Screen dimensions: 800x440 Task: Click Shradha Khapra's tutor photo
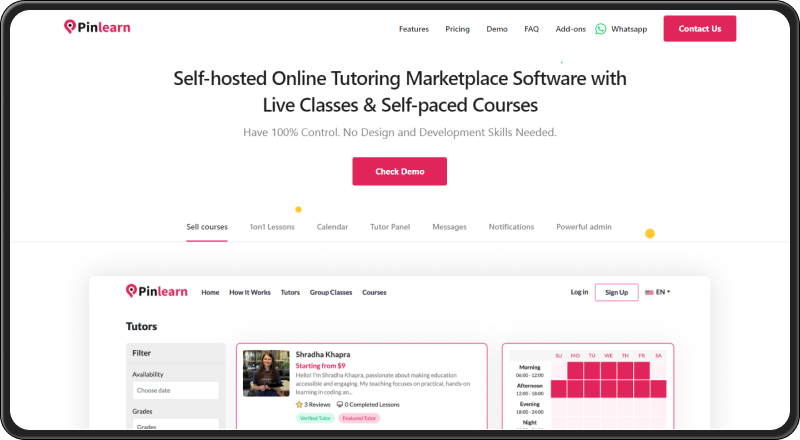point(266,373)
